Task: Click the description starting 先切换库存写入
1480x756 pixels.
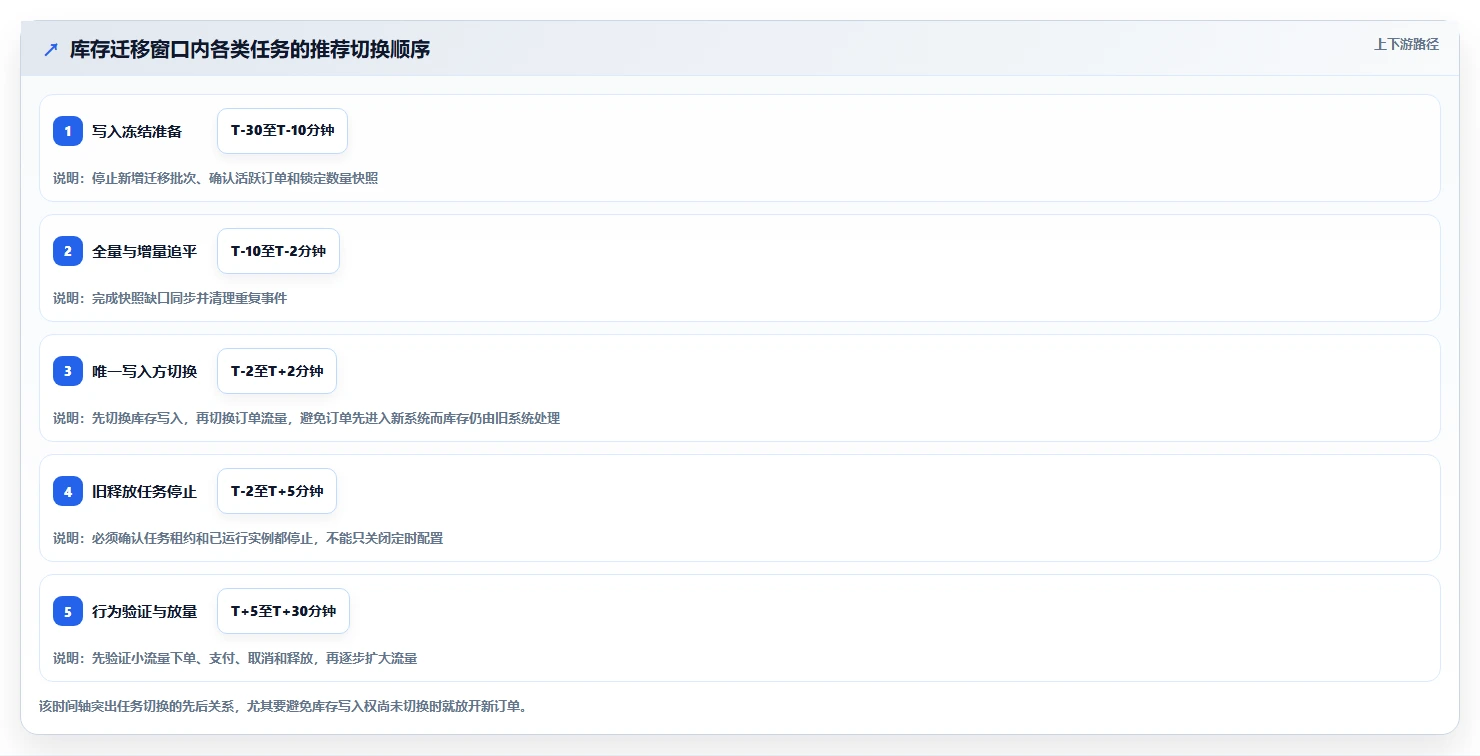Action: coord(306,418)
